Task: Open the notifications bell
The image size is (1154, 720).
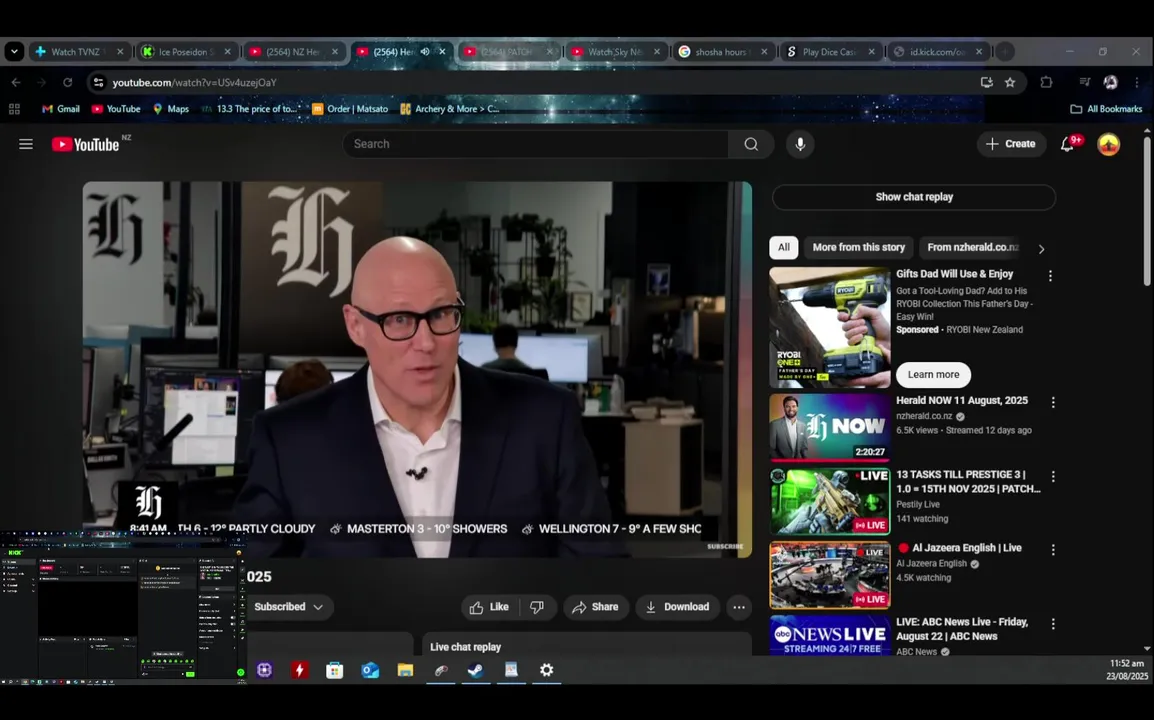Action: tap(1067, 144)
